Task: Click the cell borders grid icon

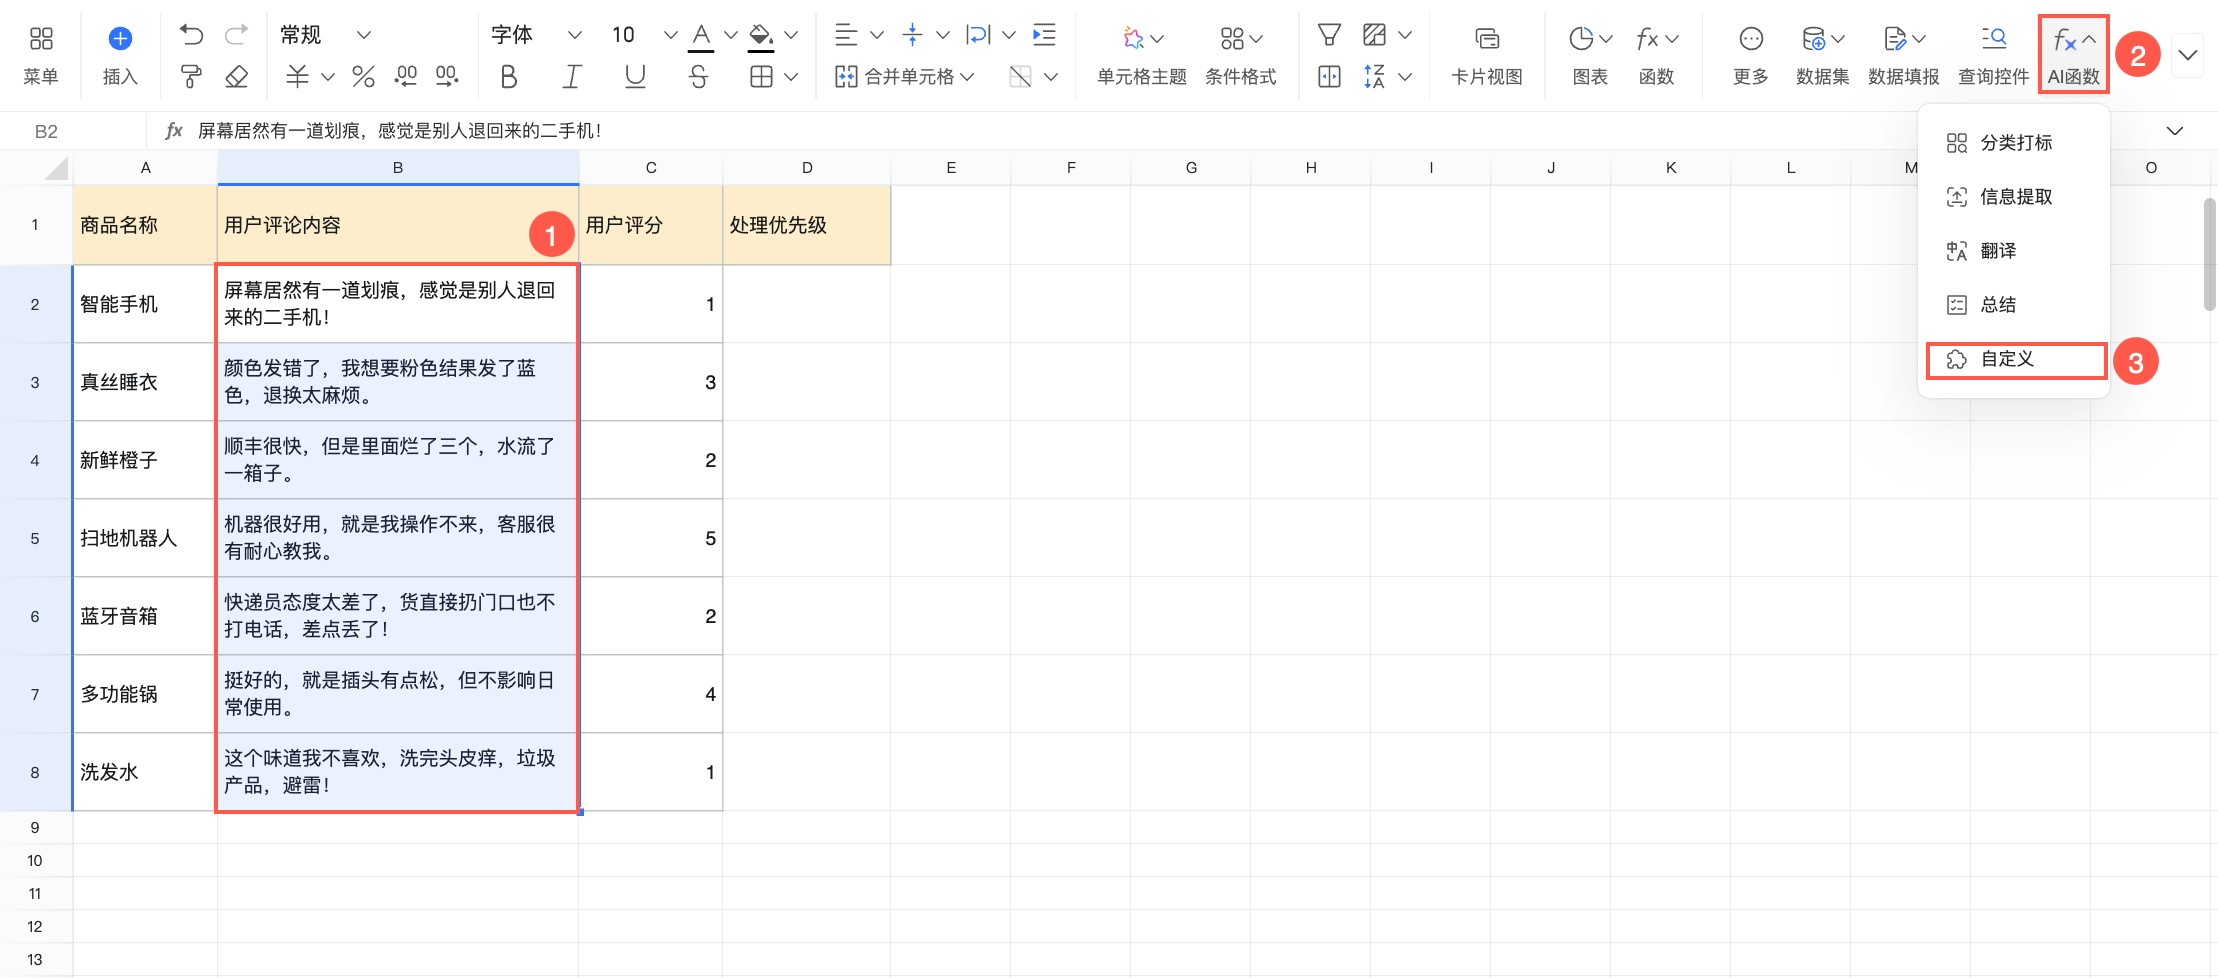Action: [x=761, y=76]
